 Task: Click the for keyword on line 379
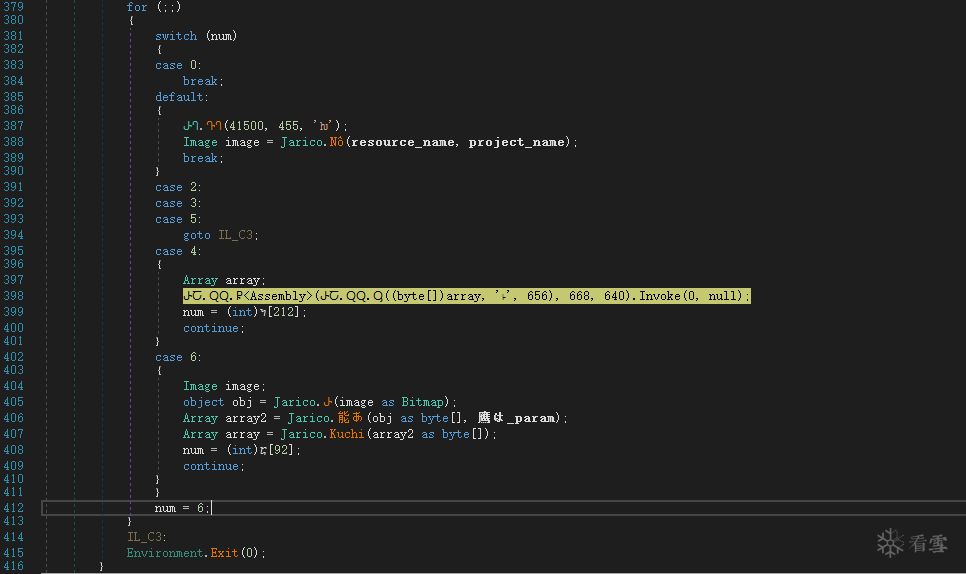coord(137,7)
